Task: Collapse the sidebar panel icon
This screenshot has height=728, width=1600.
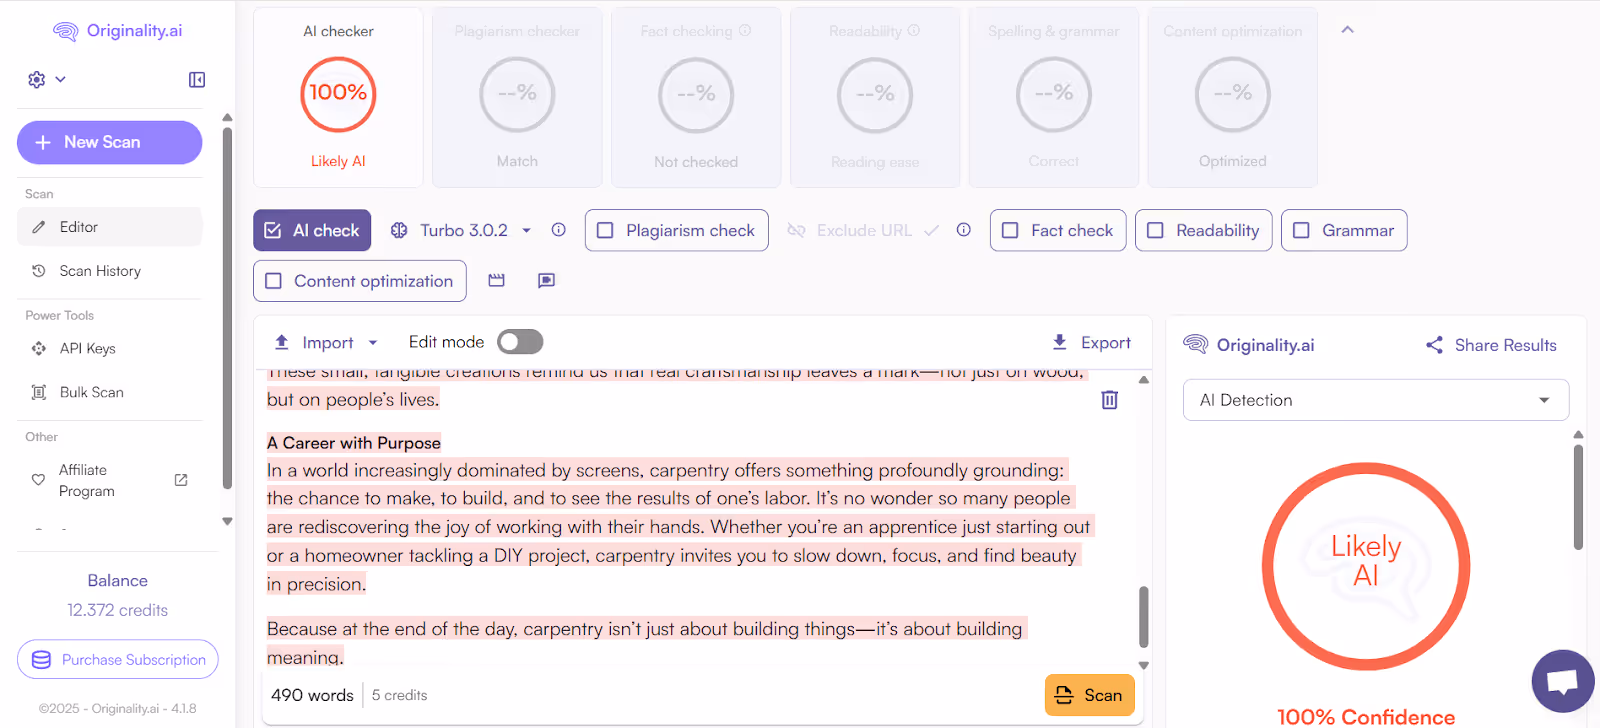Action: pyautogui.click(x=197, y=79)
